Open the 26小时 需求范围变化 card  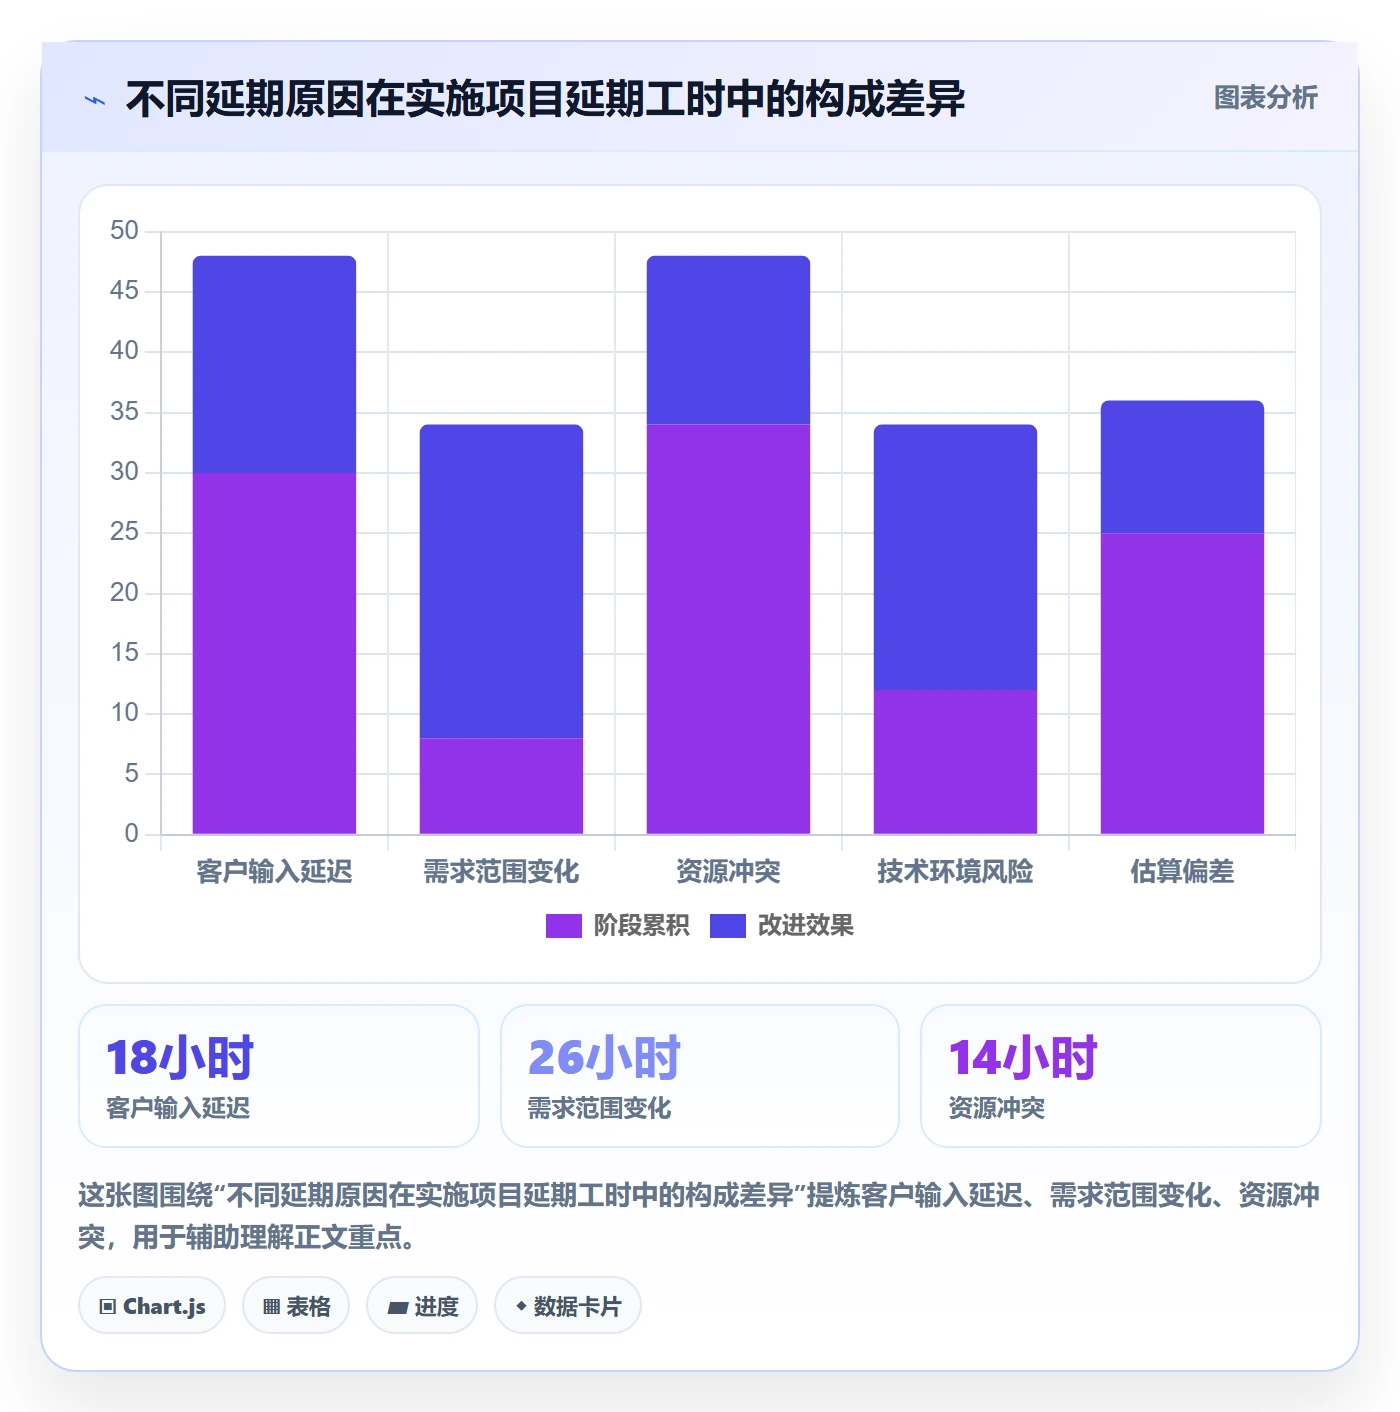pos(700,1076)
